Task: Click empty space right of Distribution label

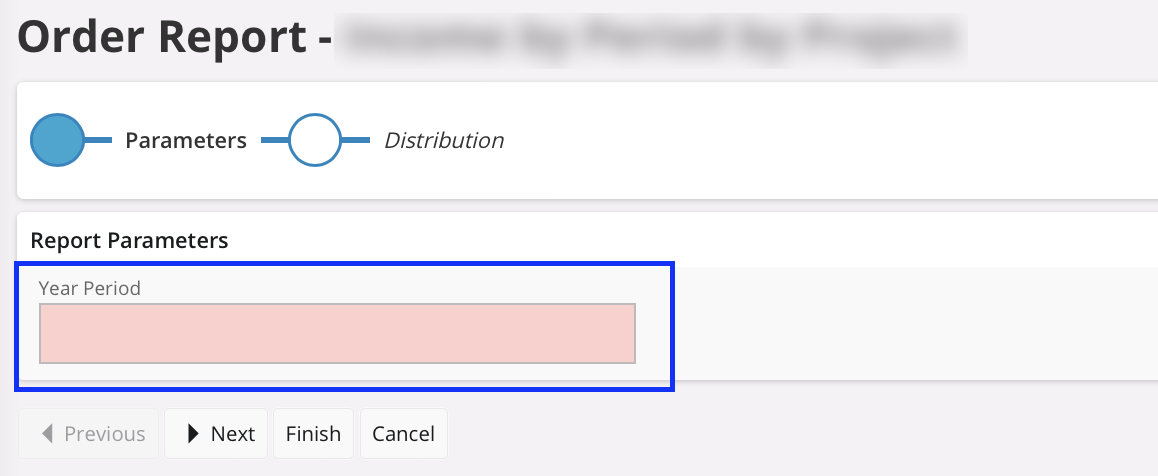Action: coord(800,141)
